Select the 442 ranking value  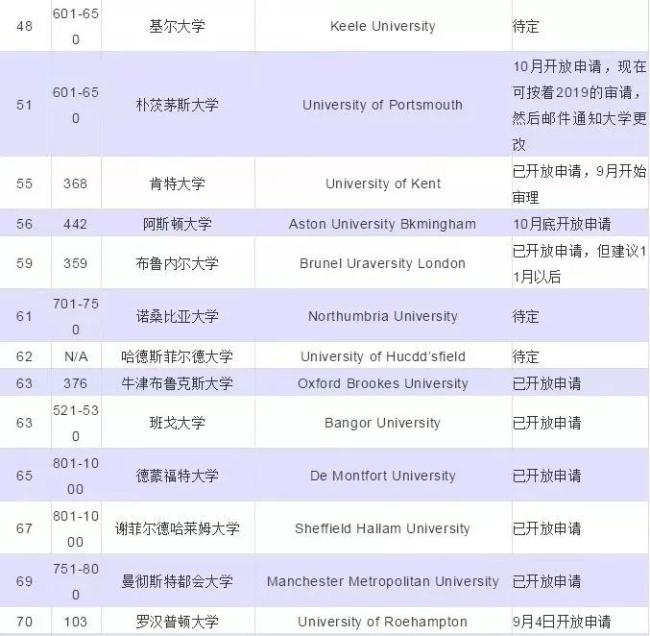point(75,224)
